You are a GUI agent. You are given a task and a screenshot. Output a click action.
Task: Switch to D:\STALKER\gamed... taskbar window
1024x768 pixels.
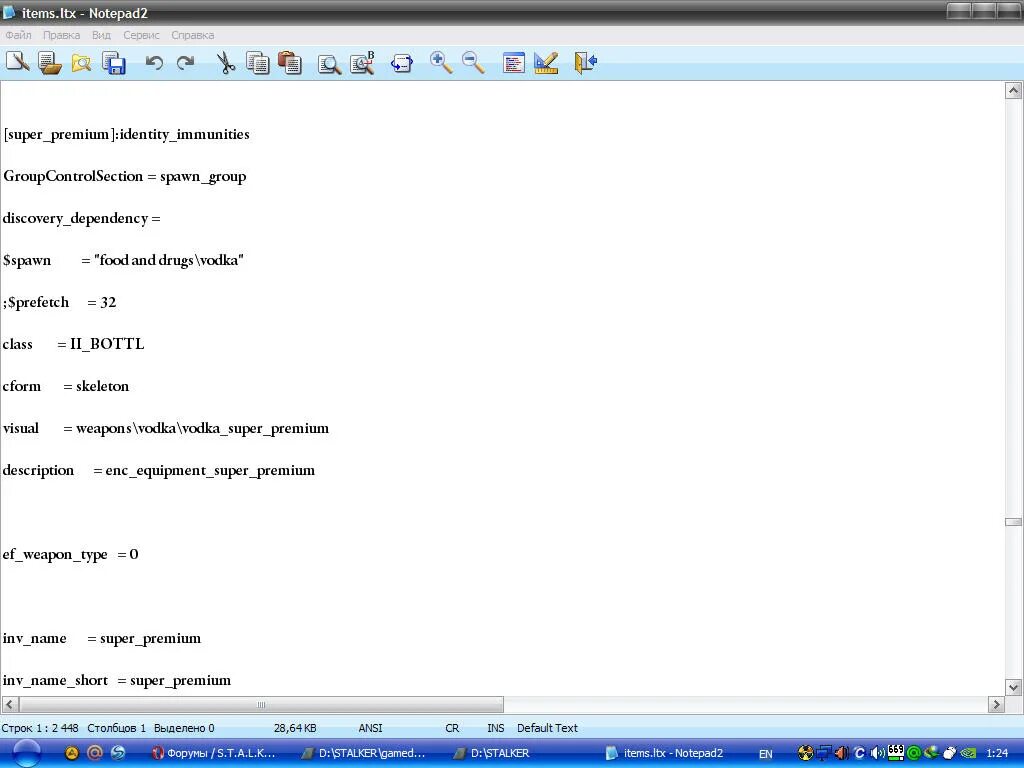coord(364,753)
